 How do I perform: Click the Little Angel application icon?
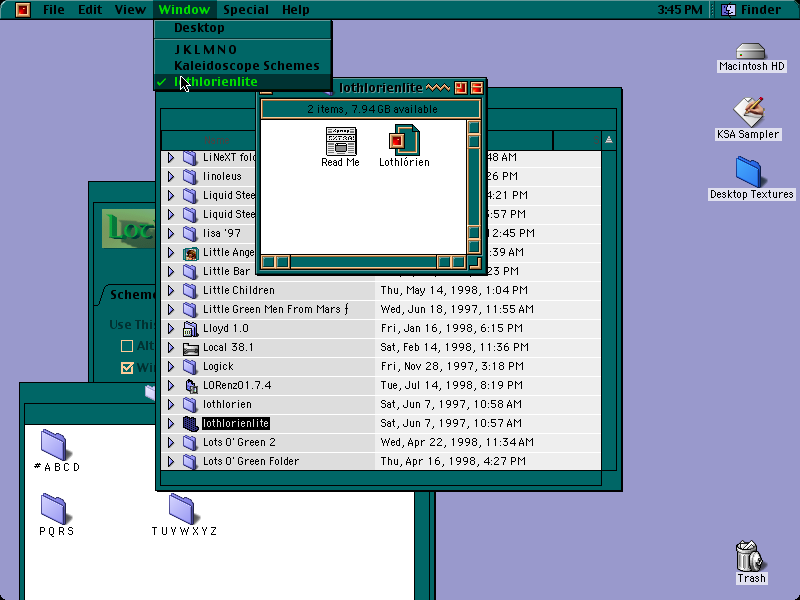[190, 253]
